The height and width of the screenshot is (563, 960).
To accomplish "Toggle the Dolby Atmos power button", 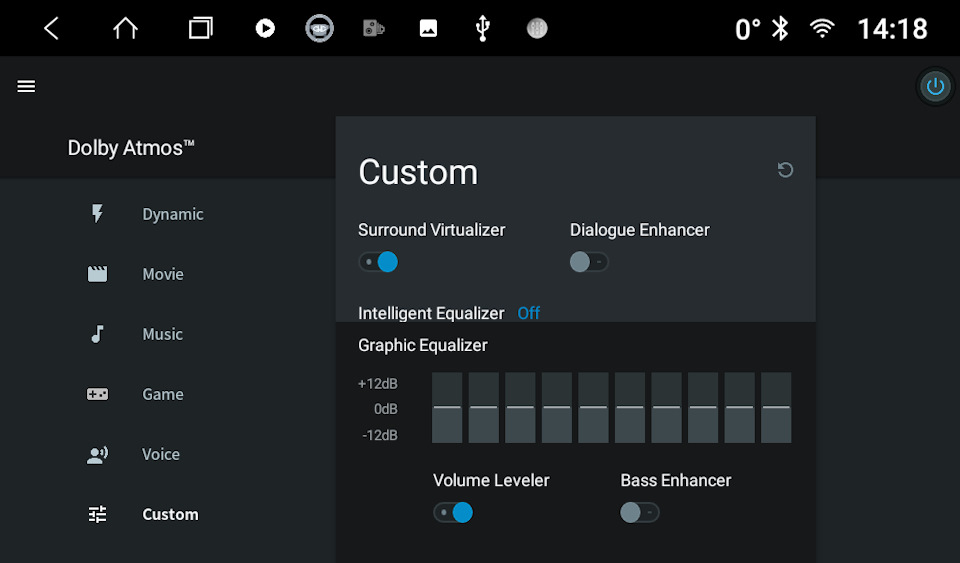I will pyautogui.click(x=935, y=87).
